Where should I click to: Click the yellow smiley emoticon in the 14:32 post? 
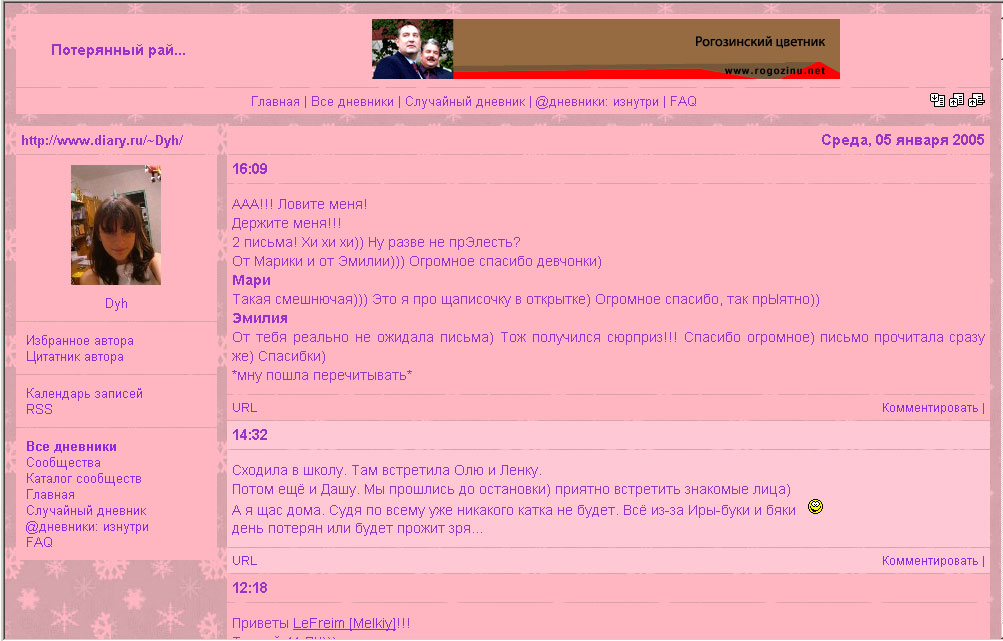click(815, 508)
